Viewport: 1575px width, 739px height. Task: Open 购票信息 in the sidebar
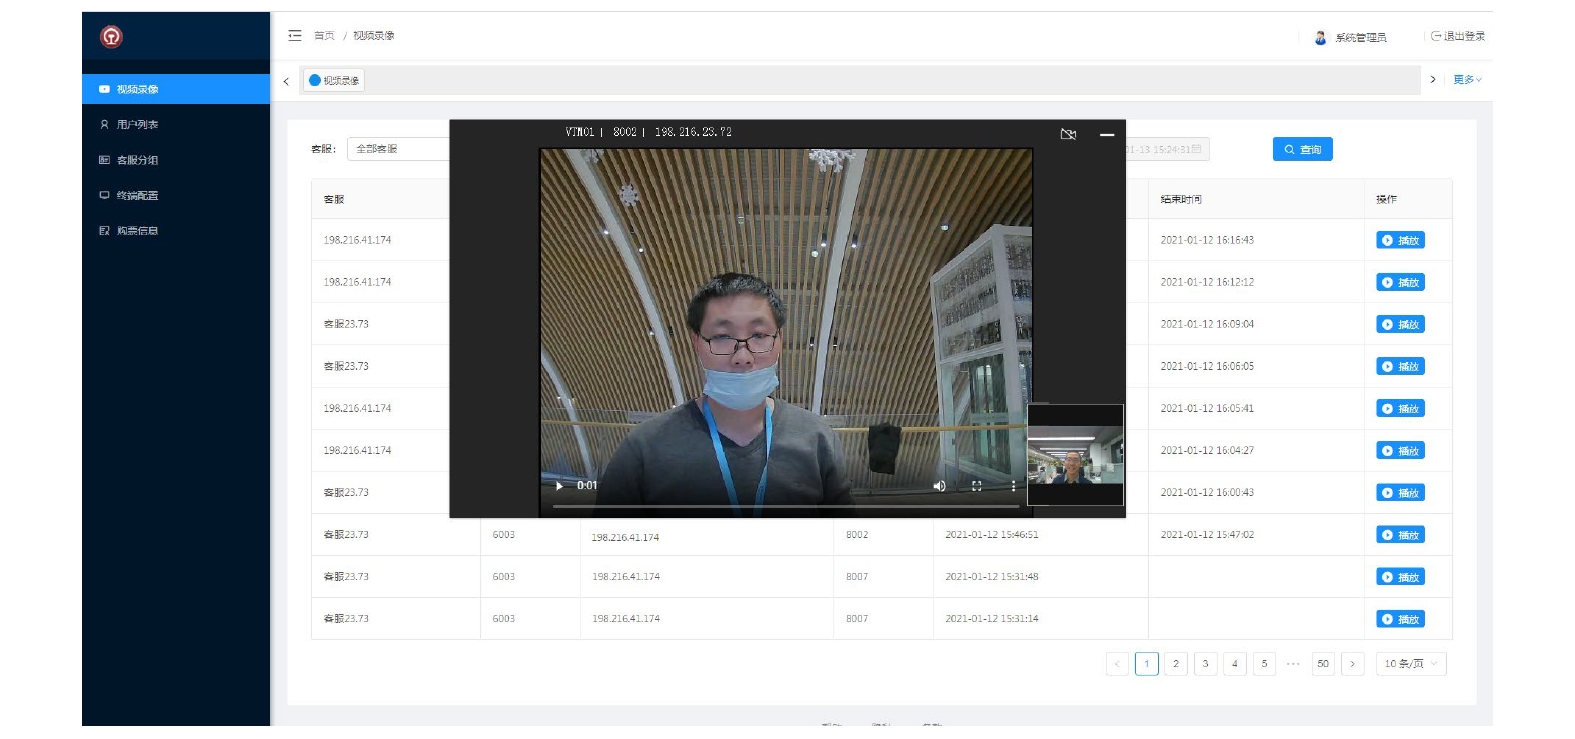click(137, 231)
